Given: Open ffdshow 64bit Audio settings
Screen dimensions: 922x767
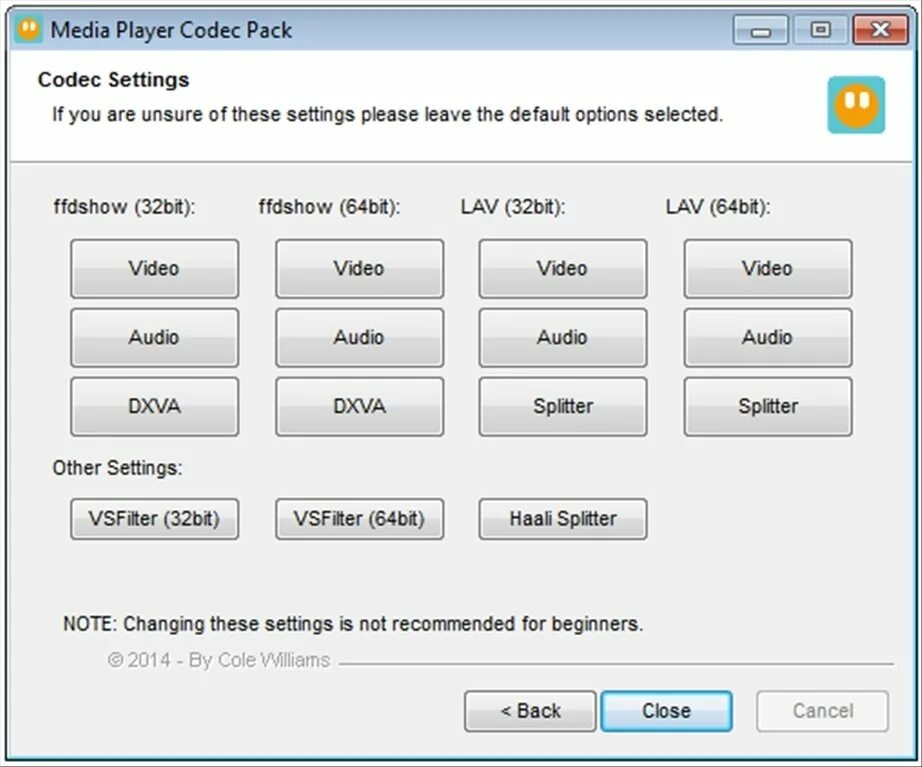Looking at the screenshot, I should click(x=359, y=337).
